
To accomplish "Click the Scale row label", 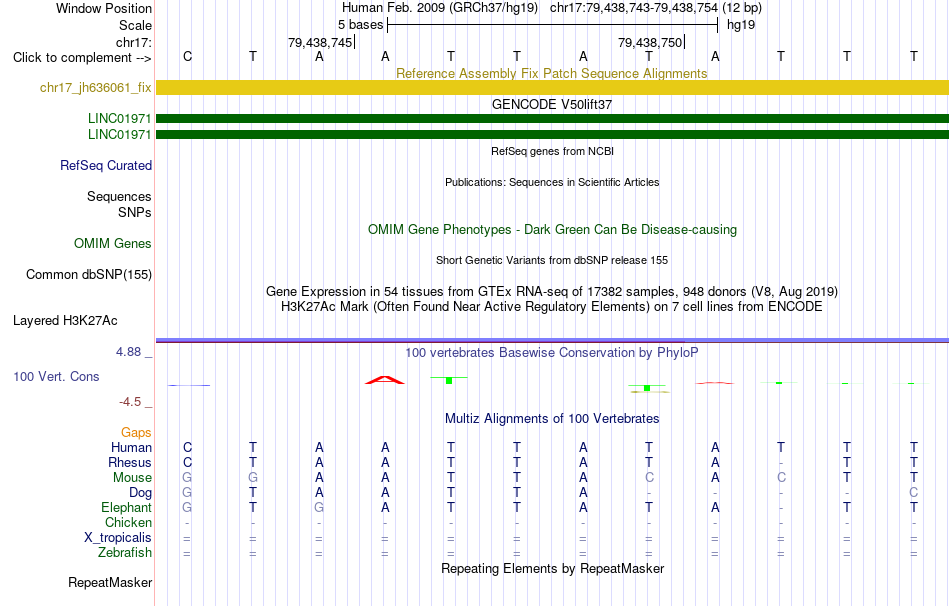I will pyautogui.click(x=136, y=25).
